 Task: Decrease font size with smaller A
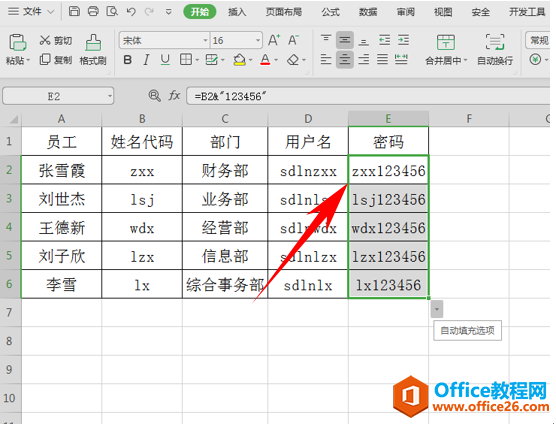[293, 40]
